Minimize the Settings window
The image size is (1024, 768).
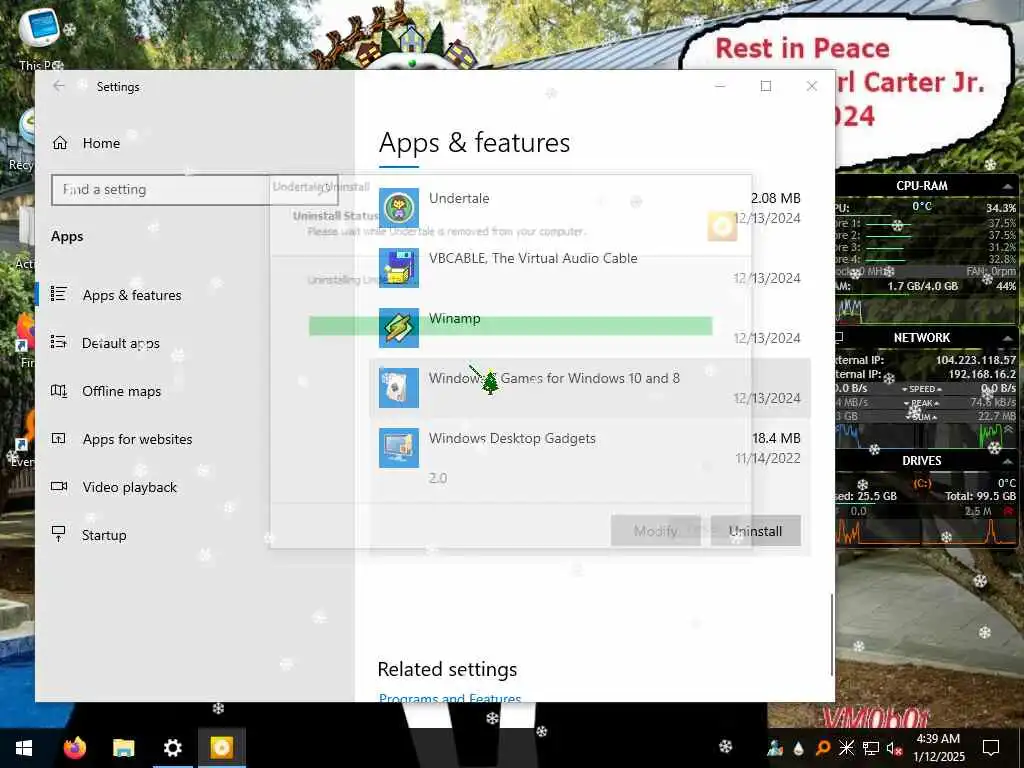[x=720, y=86]
